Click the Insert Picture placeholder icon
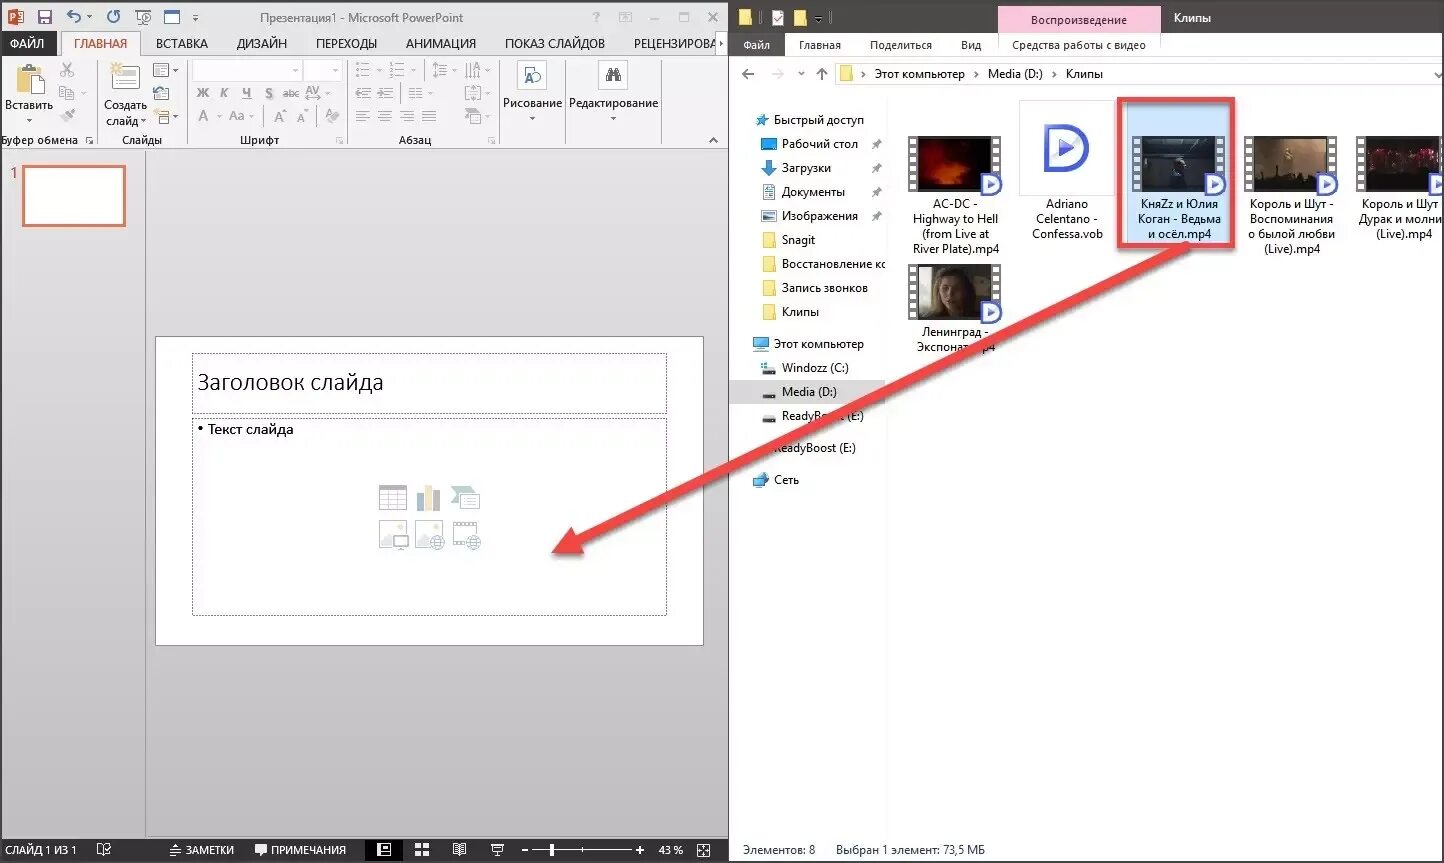This screenshot has height=863, width=1444. [393, 535]
